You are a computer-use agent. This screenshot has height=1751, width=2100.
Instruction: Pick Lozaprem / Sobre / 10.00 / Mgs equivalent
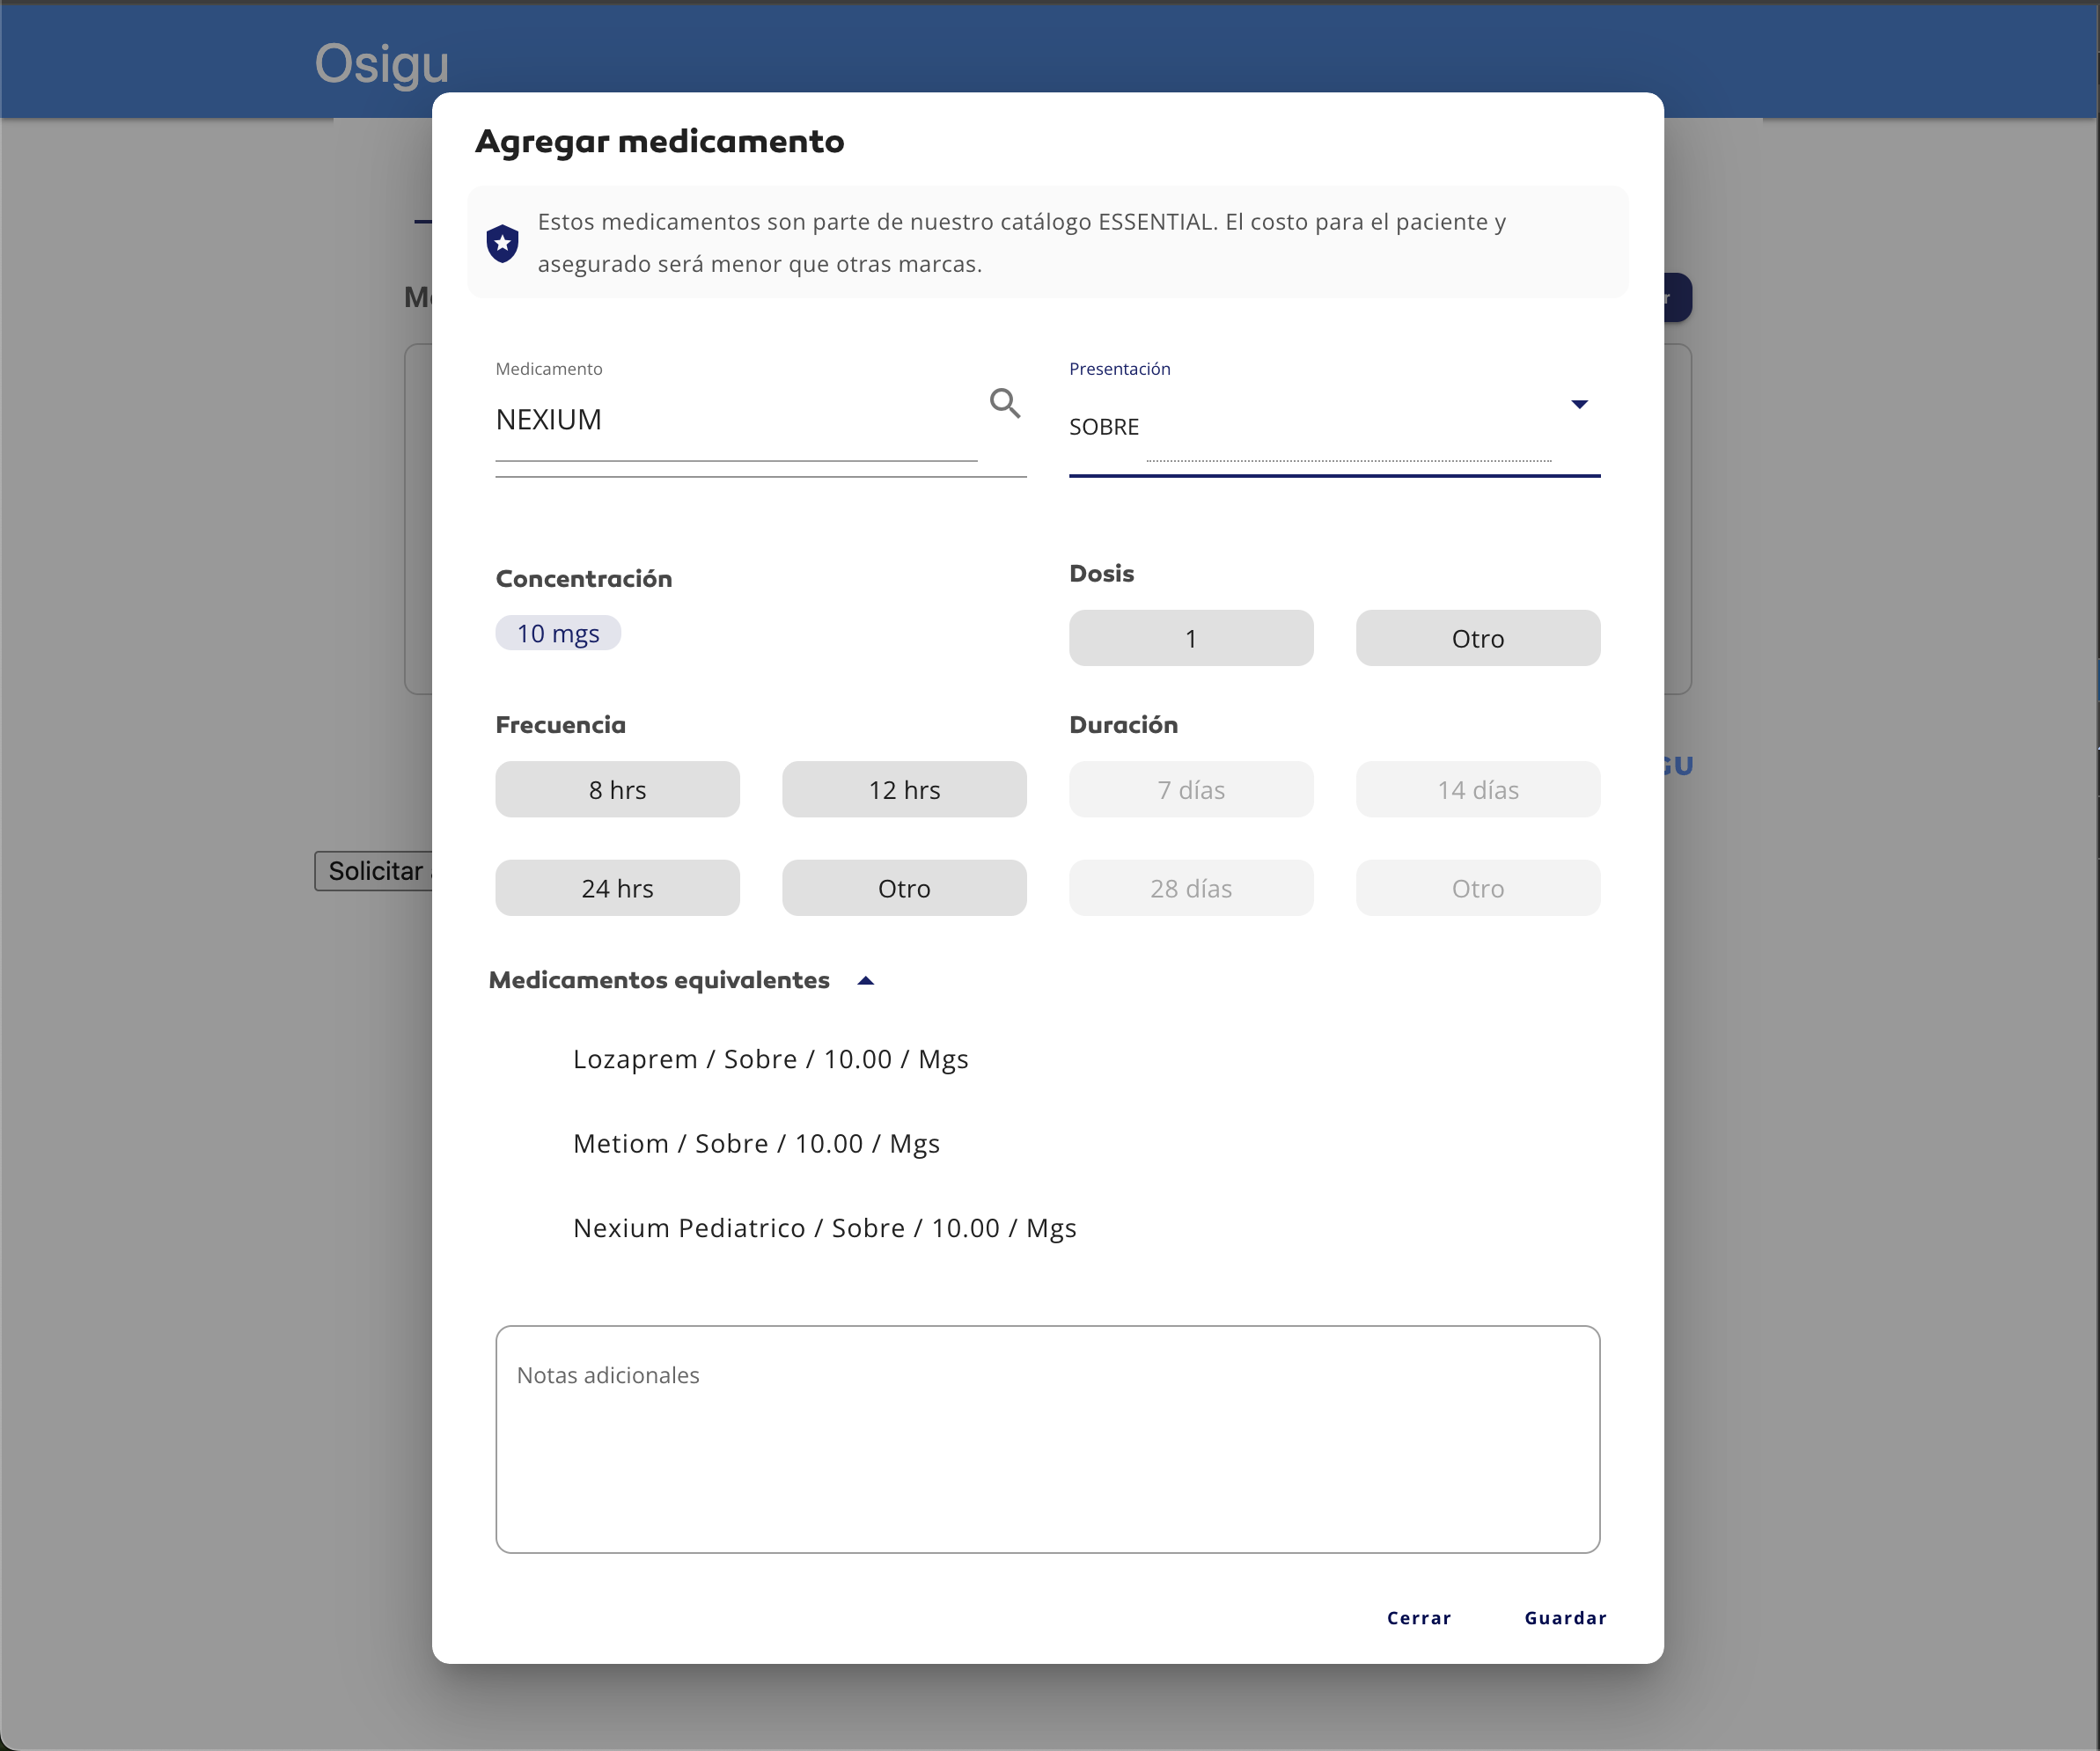click(x=770, y=1059)
